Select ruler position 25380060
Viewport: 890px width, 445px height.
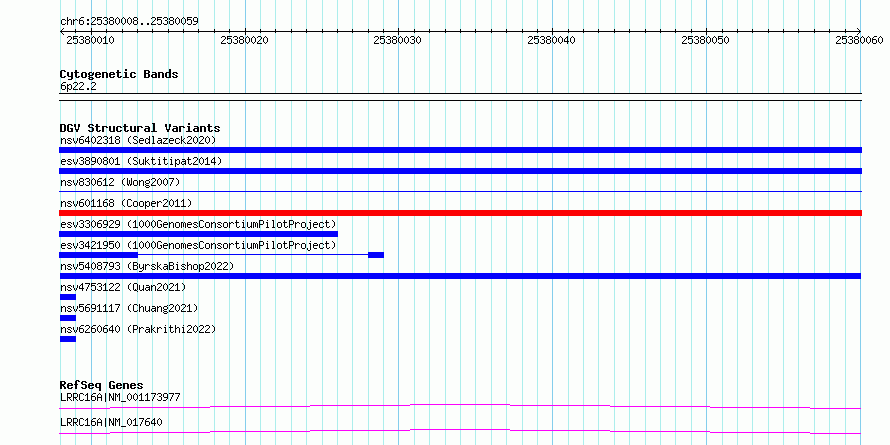click(x=859, y=40)
